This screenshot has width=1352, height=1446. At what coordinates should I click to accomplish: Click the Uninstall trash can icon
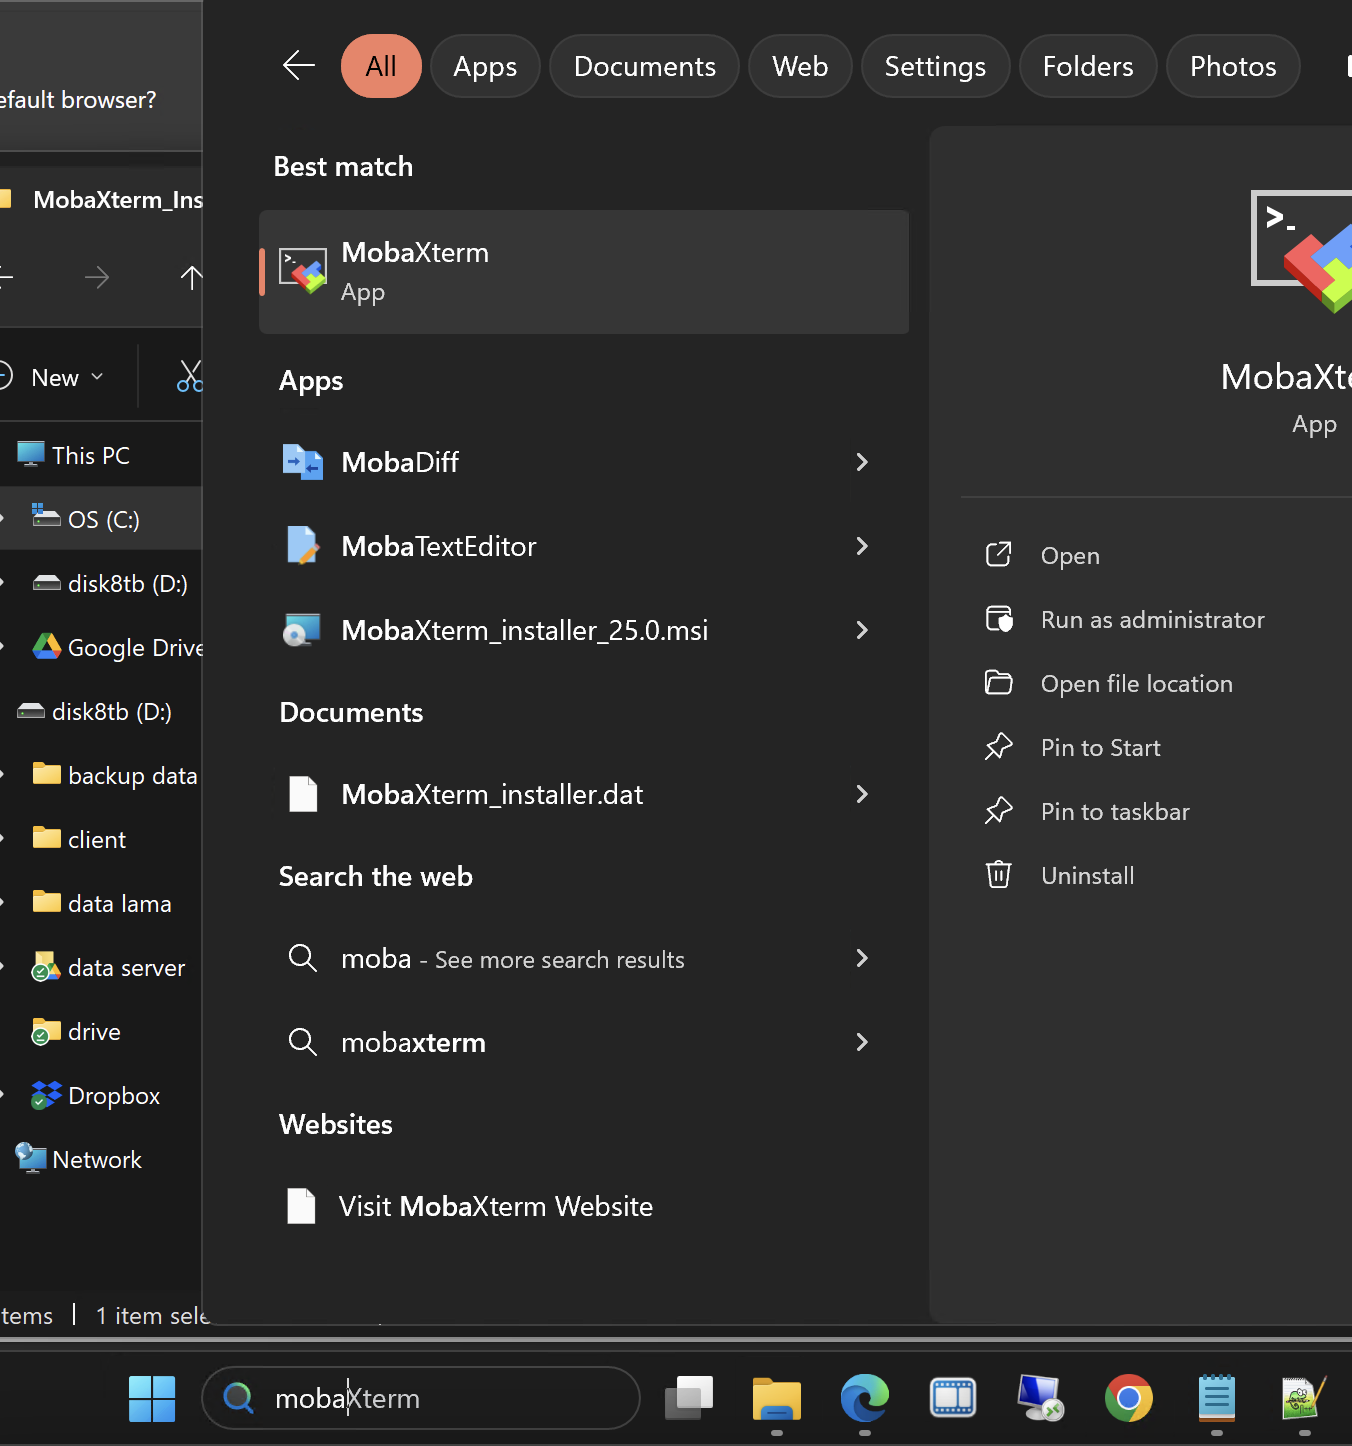click(x=999, y=875)
